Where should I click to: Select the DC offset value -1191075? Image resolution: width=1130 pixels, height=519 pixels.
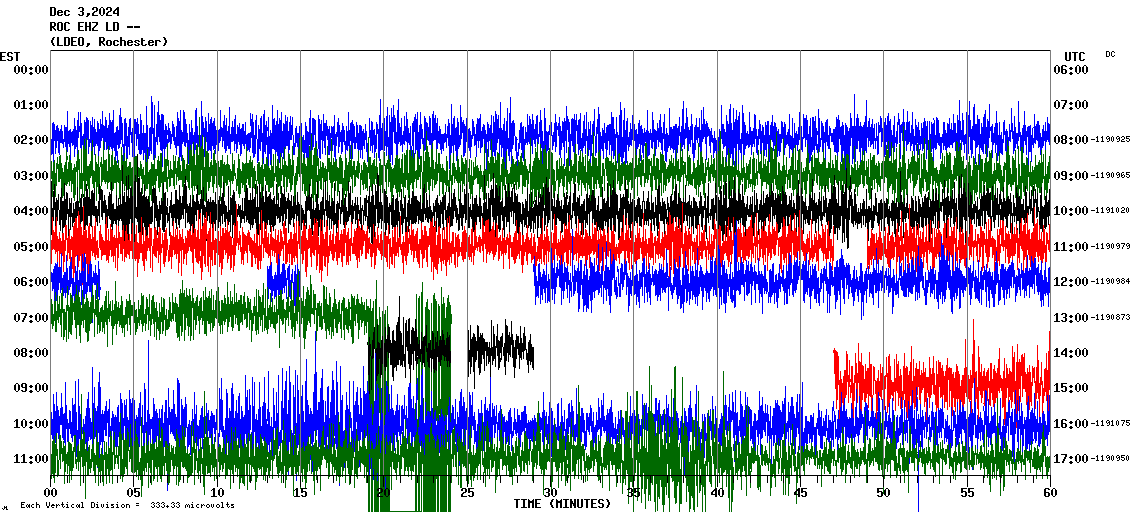point(1110,424)
